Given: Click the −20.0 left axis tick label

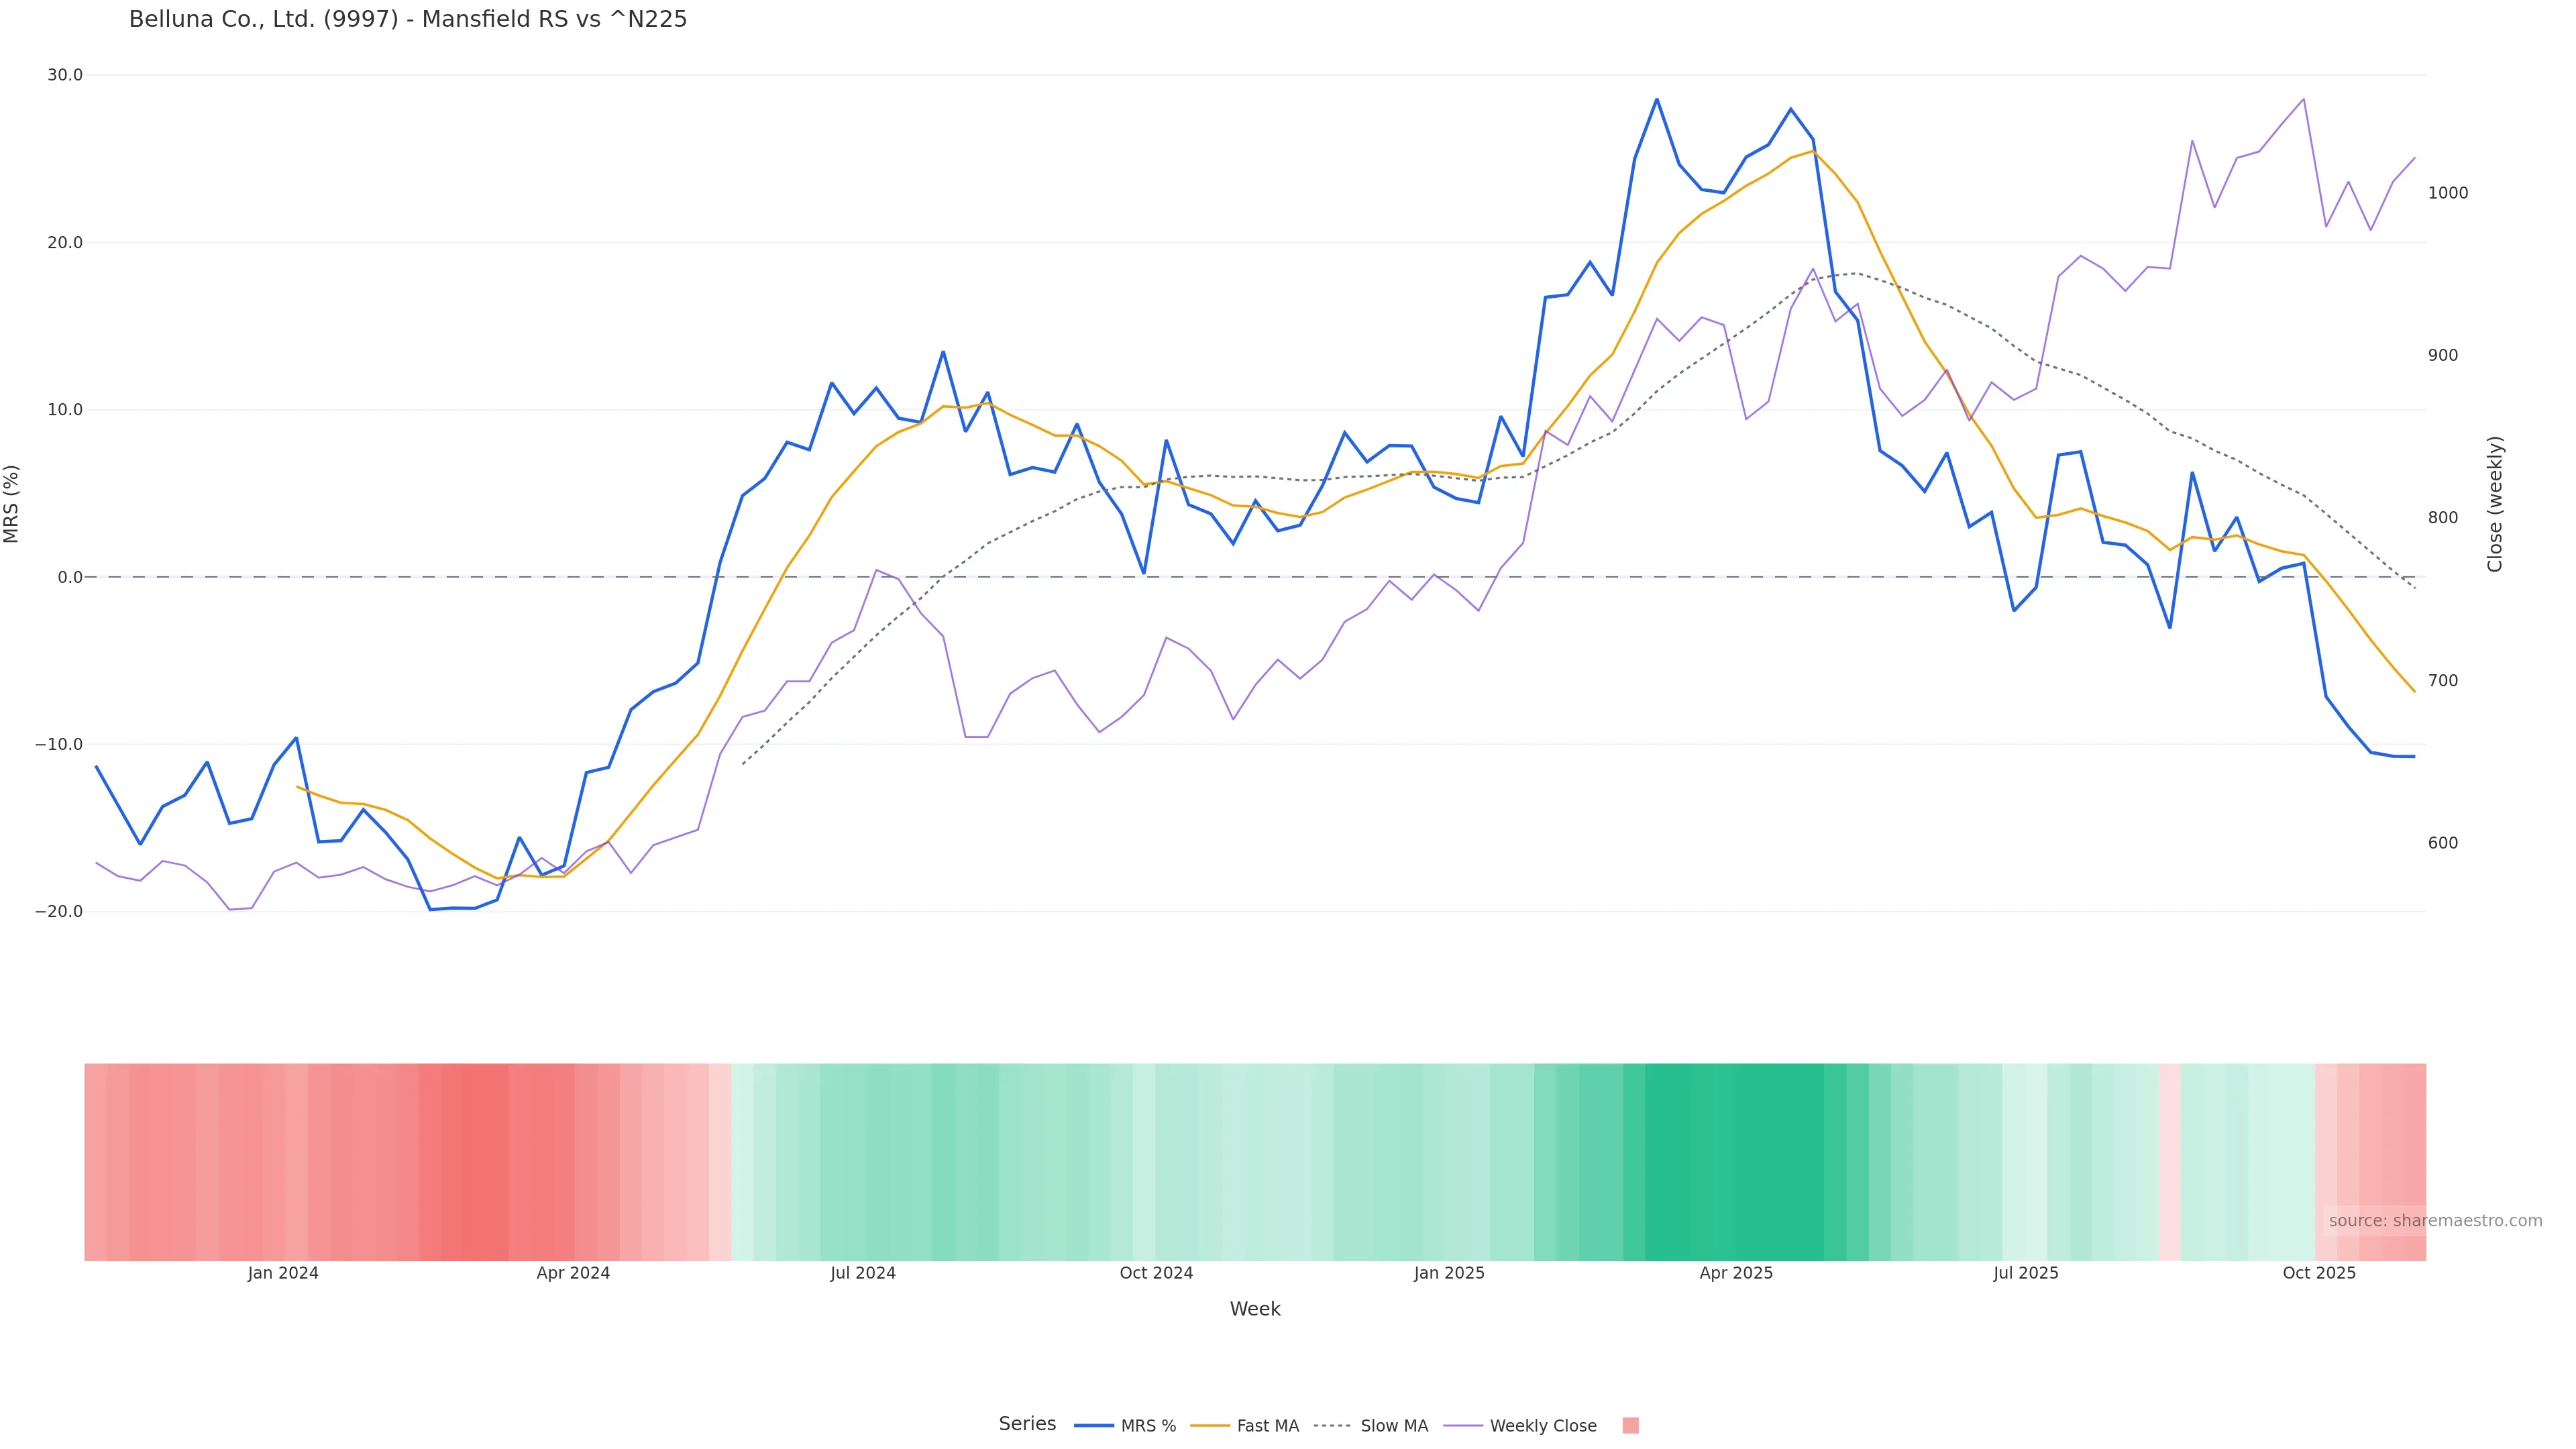Looking at the screenshot, I should coord(59,911).
